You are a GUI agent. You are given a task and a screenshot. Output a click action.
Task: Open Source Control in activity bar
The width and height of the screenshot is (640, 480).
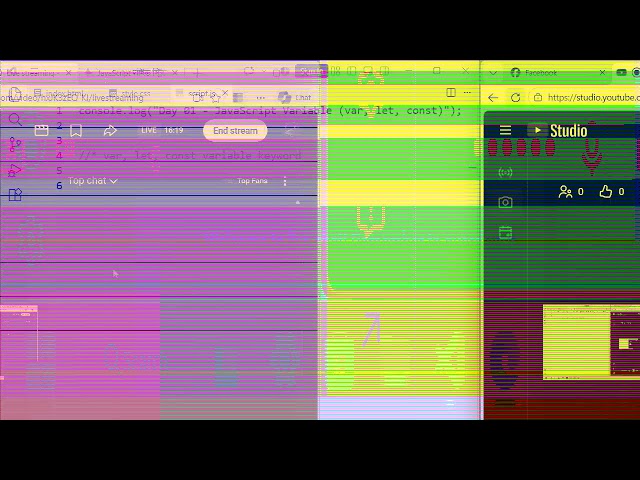tap(15, 144)
